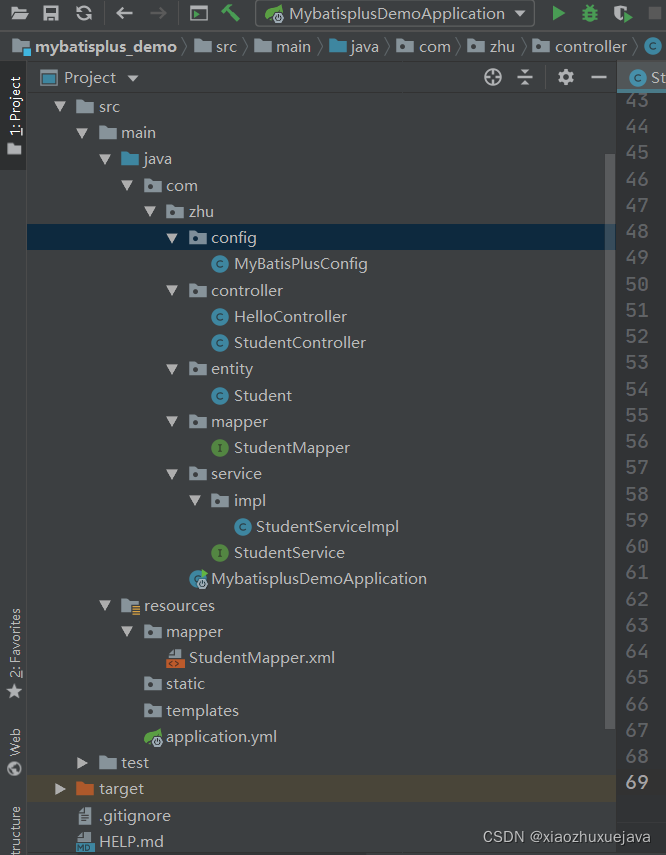
Task: Hide the Project tool window
Action: click(x=599, y=78)
